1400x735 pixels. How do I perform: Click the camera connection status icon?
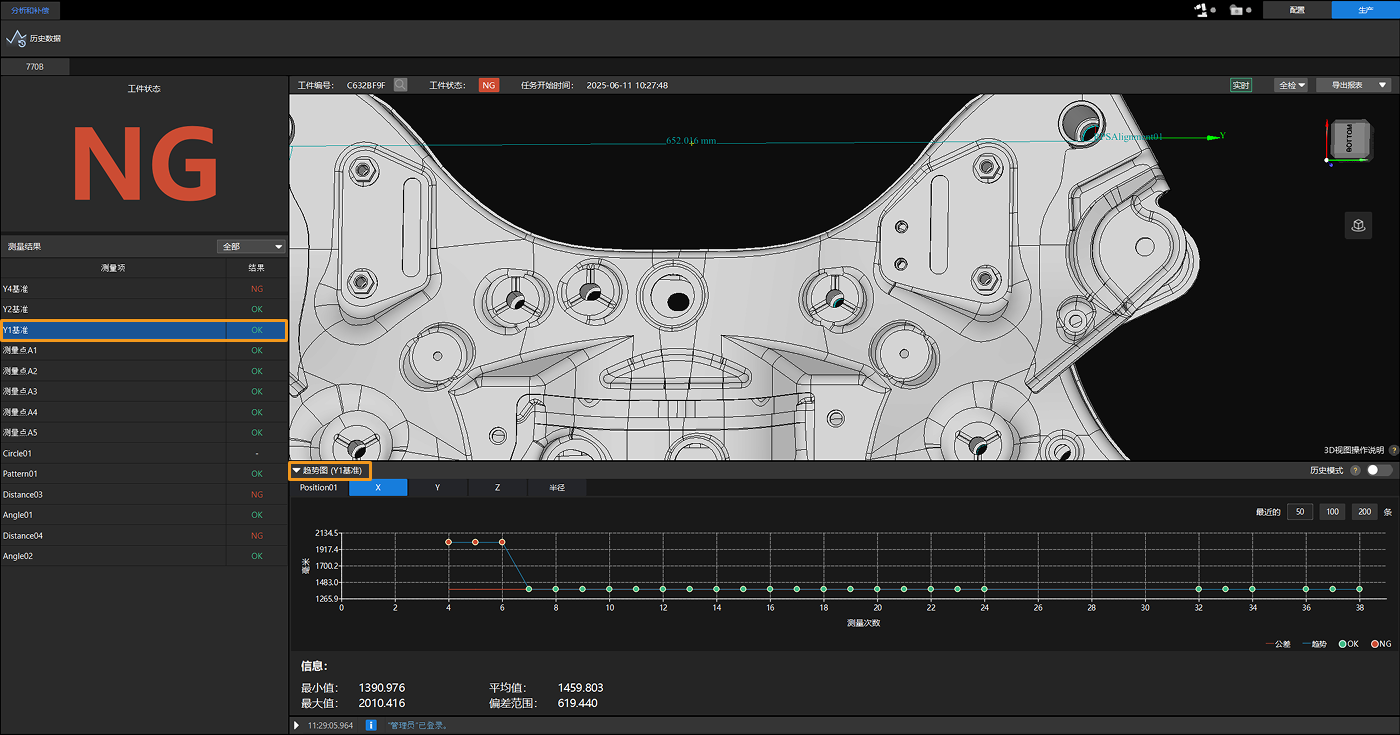point(1237,10)
